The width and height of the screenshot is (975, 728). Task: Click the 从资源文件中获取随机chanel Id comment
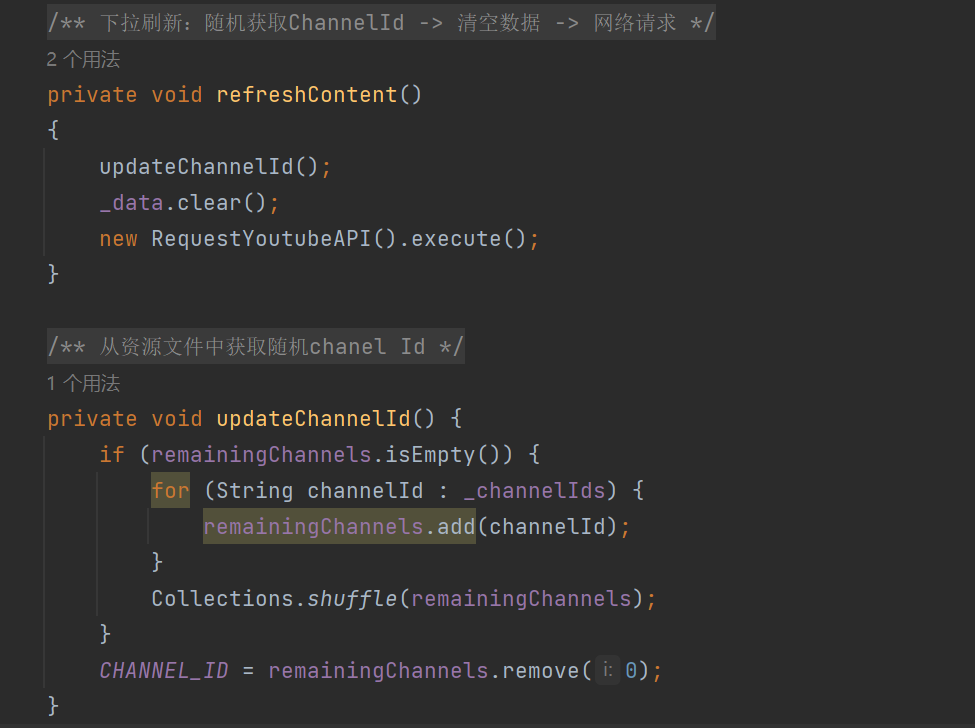coord(256,347)
